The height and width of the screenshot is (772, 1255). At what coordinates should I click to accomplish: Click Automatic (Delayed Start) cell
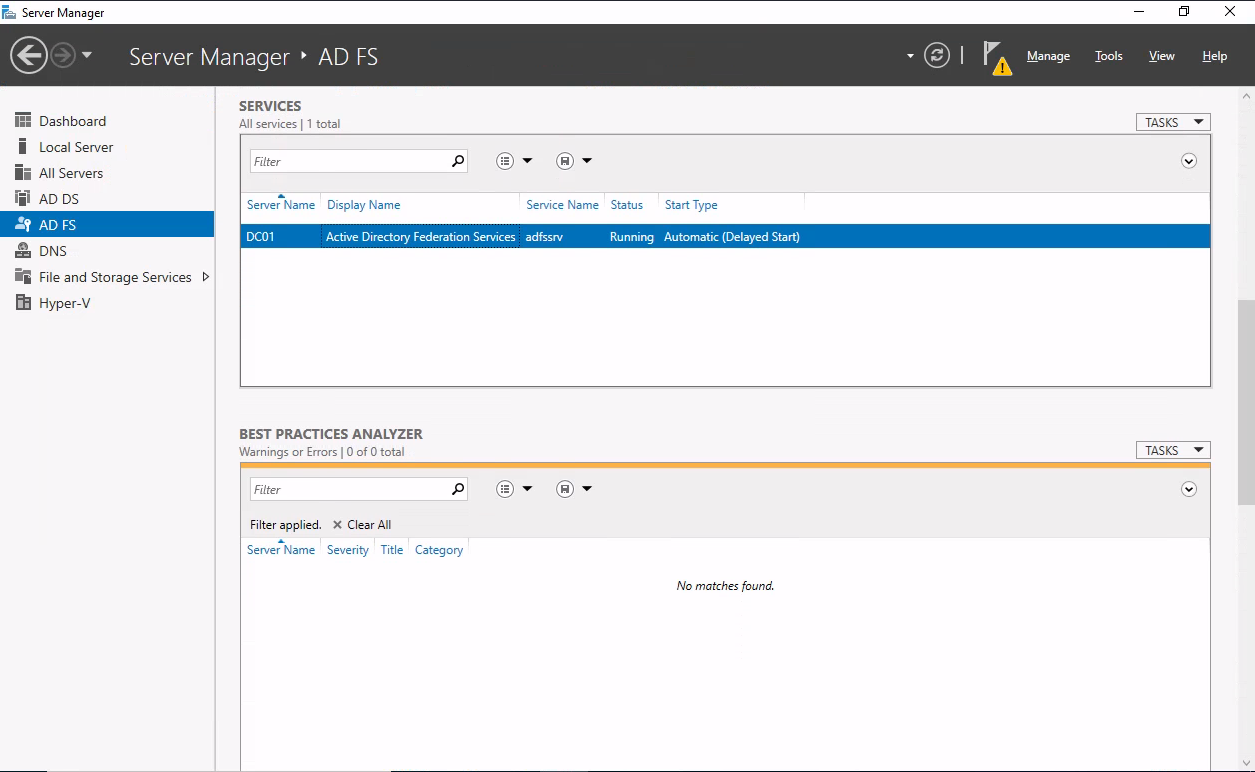[732, 237]
